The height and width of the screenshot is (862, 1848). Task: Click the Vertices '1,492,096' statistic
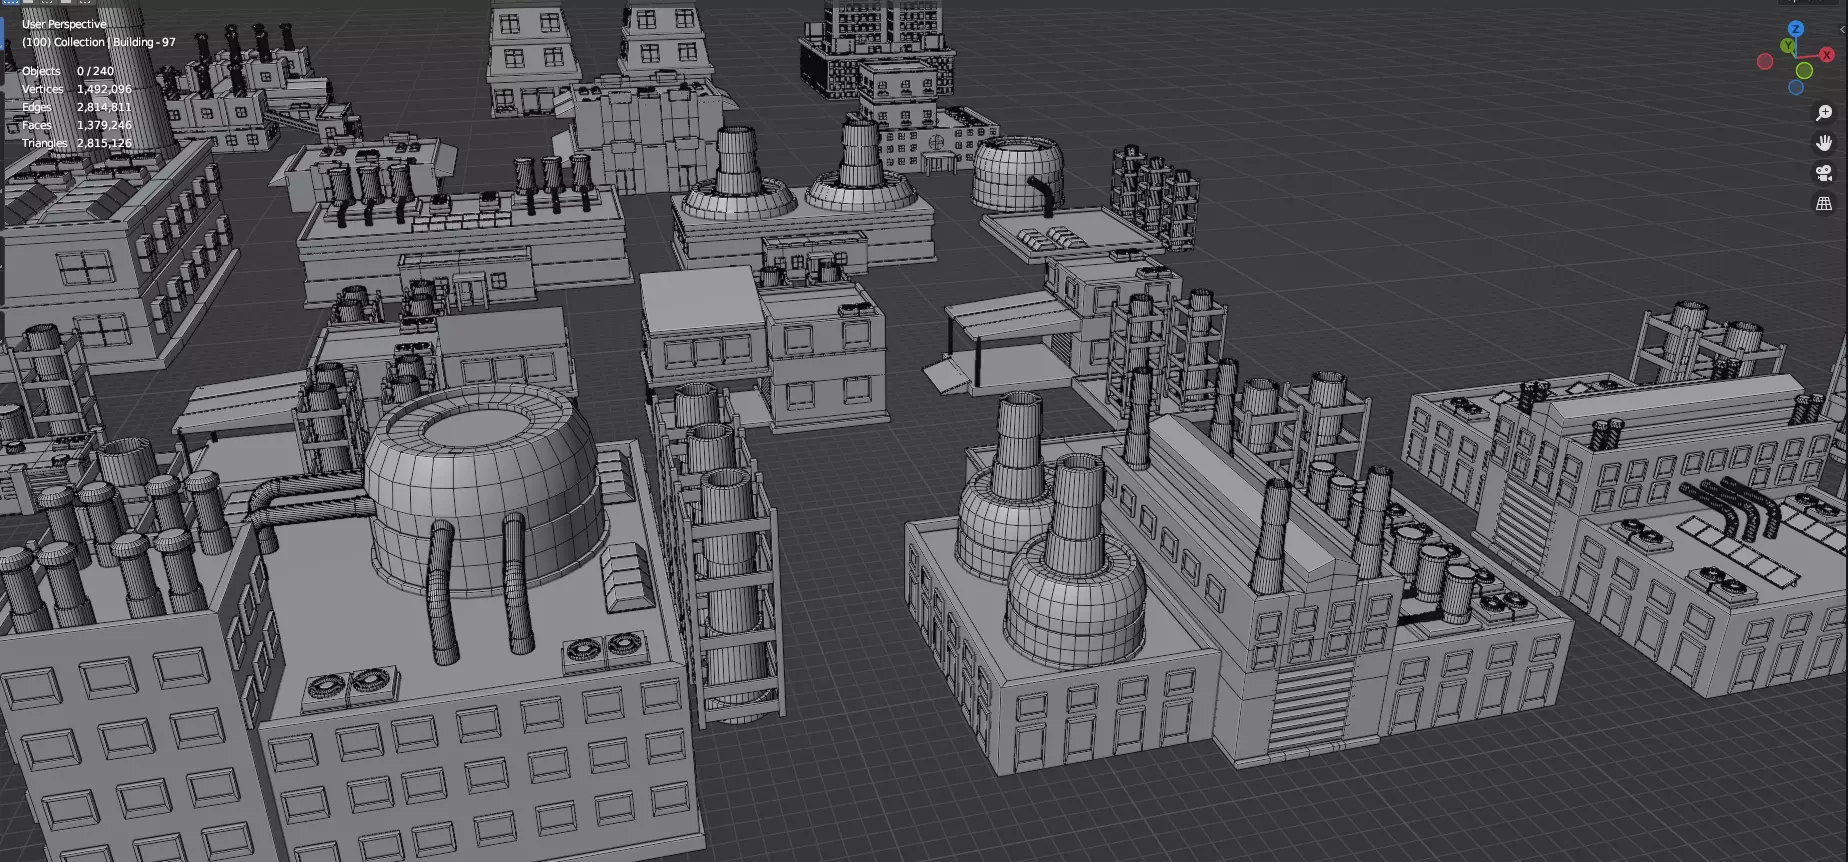(104, 89)
